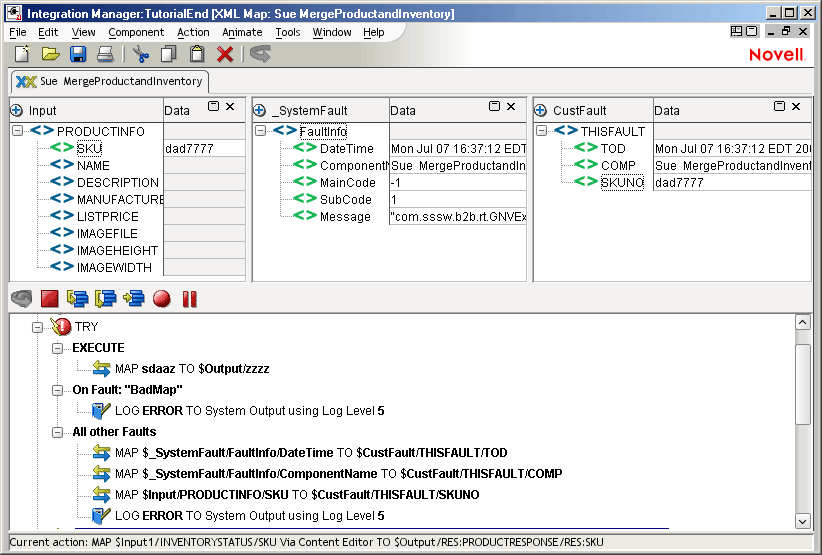Pause animation with the red bars icon

(x=189, y=298)
